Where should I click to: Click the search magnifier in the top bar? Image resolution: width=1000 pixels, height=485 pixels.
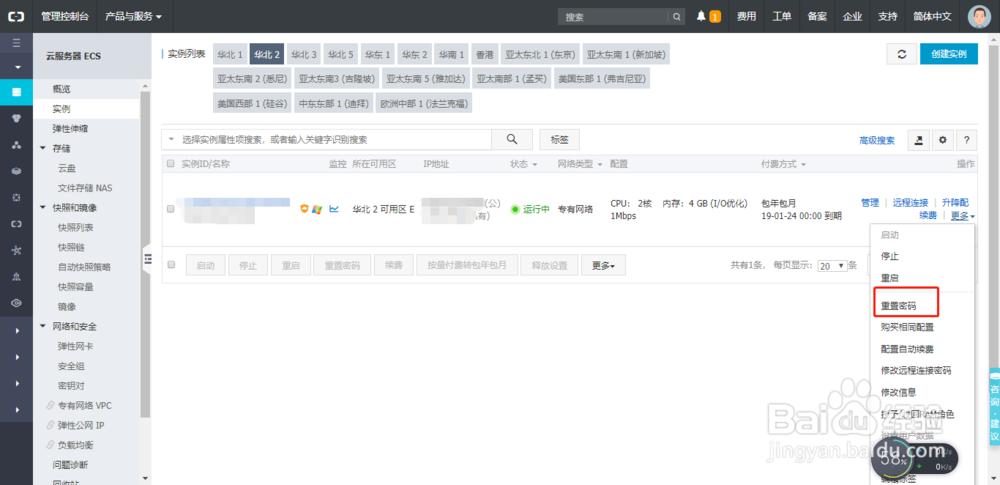(676, 17)
